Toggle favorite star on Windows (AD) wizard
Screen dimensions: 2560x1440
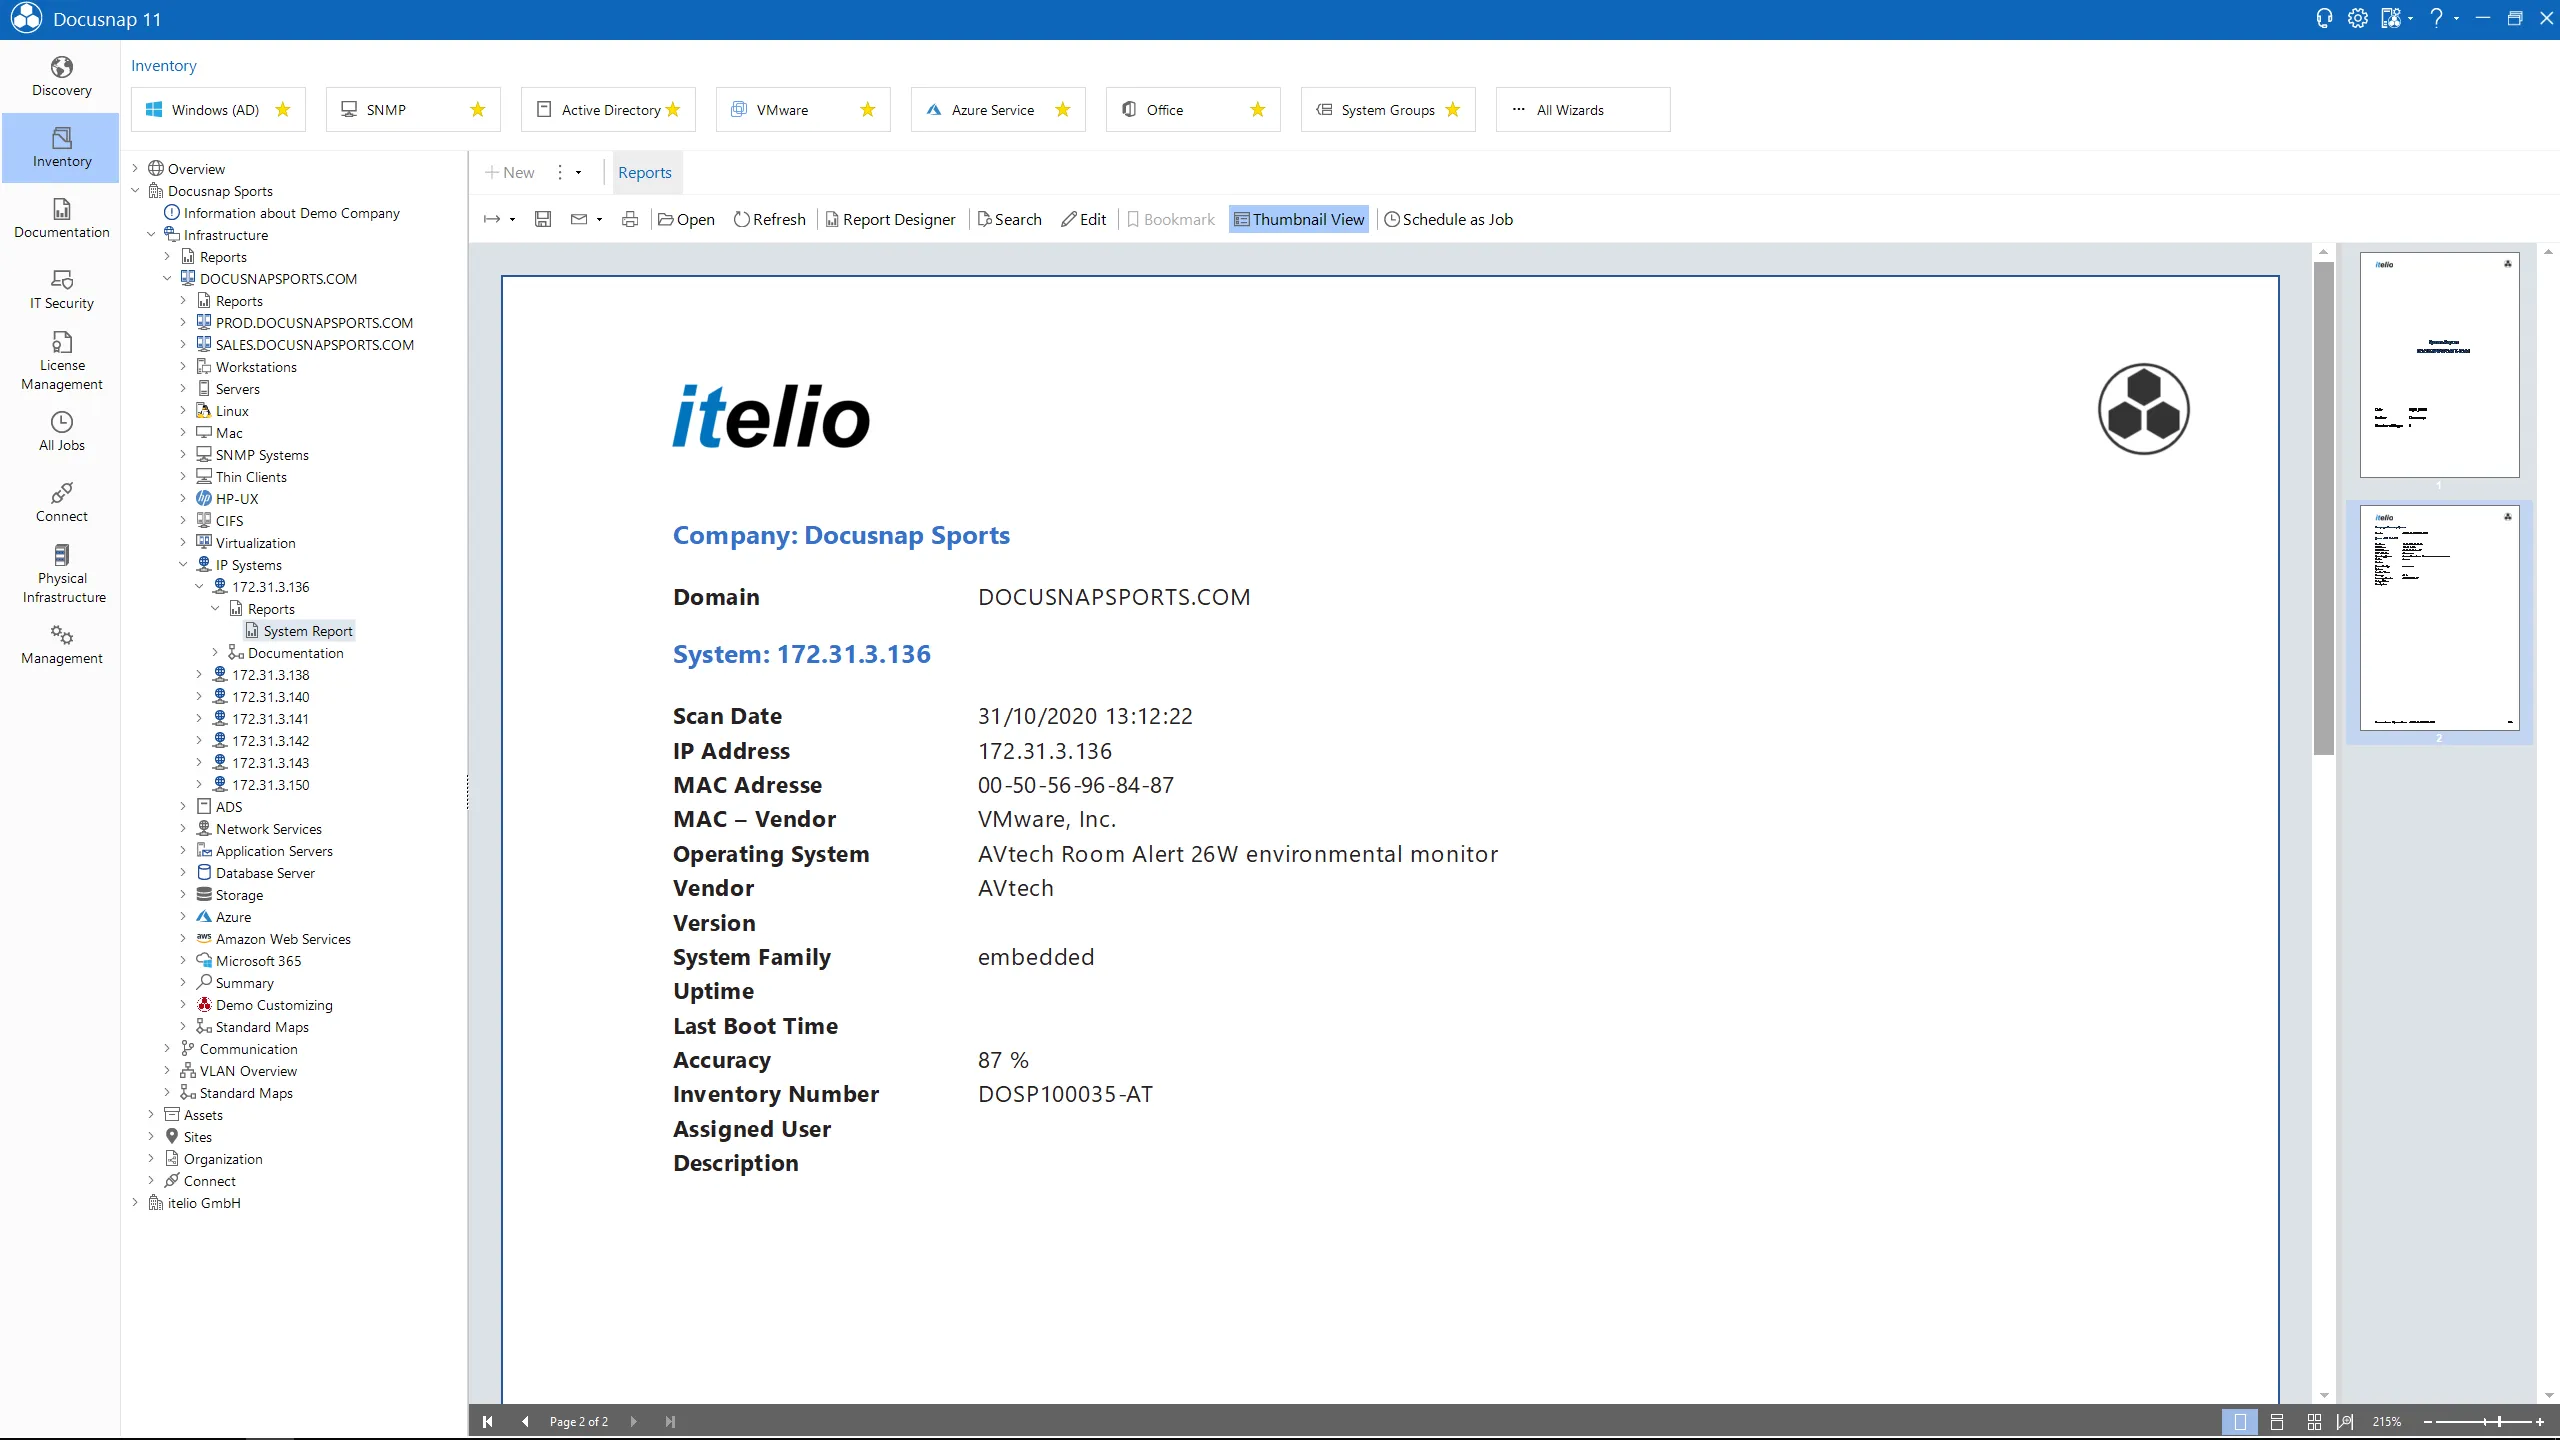283,109
